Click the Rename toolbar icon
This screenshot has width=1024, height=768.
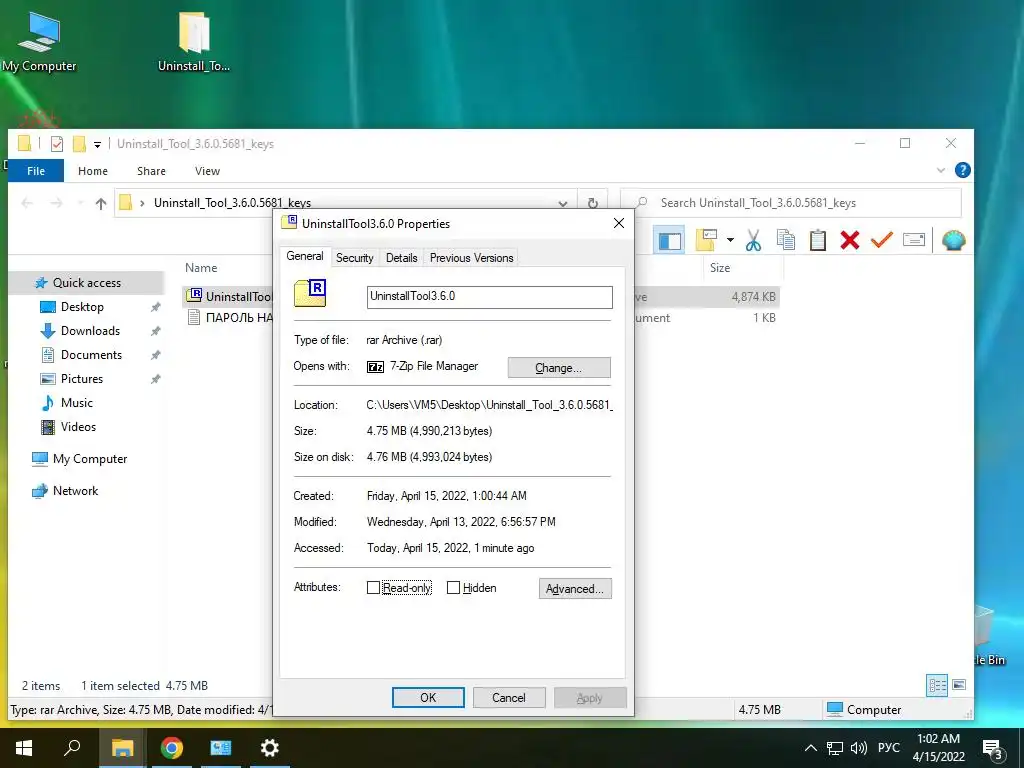(x=914, y=240)
